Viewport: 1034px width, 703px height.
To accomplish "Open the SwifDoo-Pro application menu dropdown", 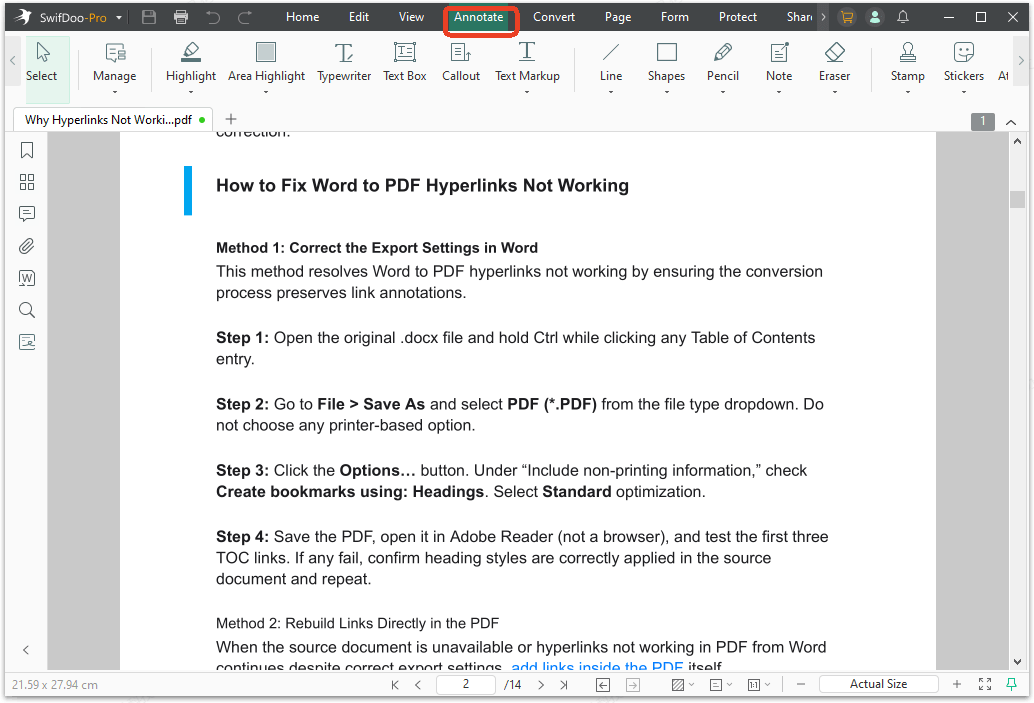I will 119,18.
